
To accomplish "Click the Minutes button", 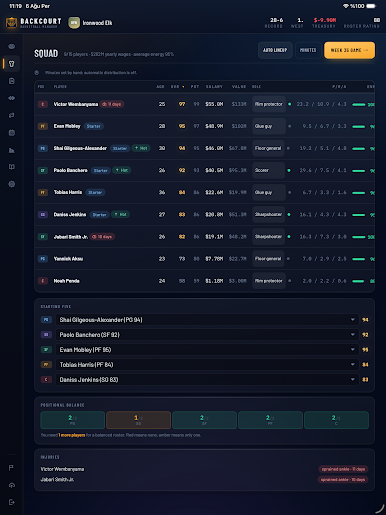I will click(x=308, y=50).
